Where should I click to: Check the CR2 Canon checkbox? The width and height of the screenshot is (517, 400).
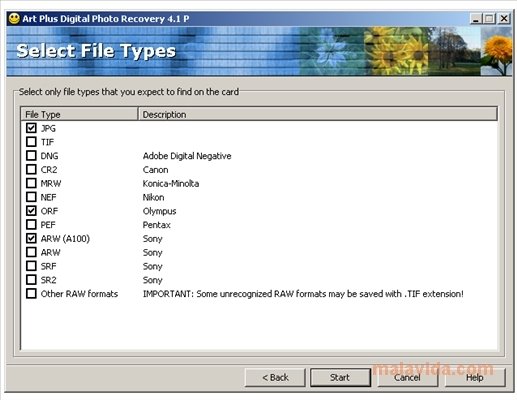[x=31, y=169]
